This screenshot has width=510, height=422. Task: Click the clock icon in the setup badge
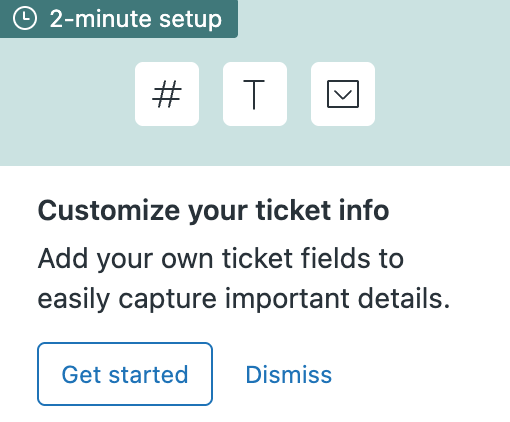pyautogui.click(x=25, y=18)
